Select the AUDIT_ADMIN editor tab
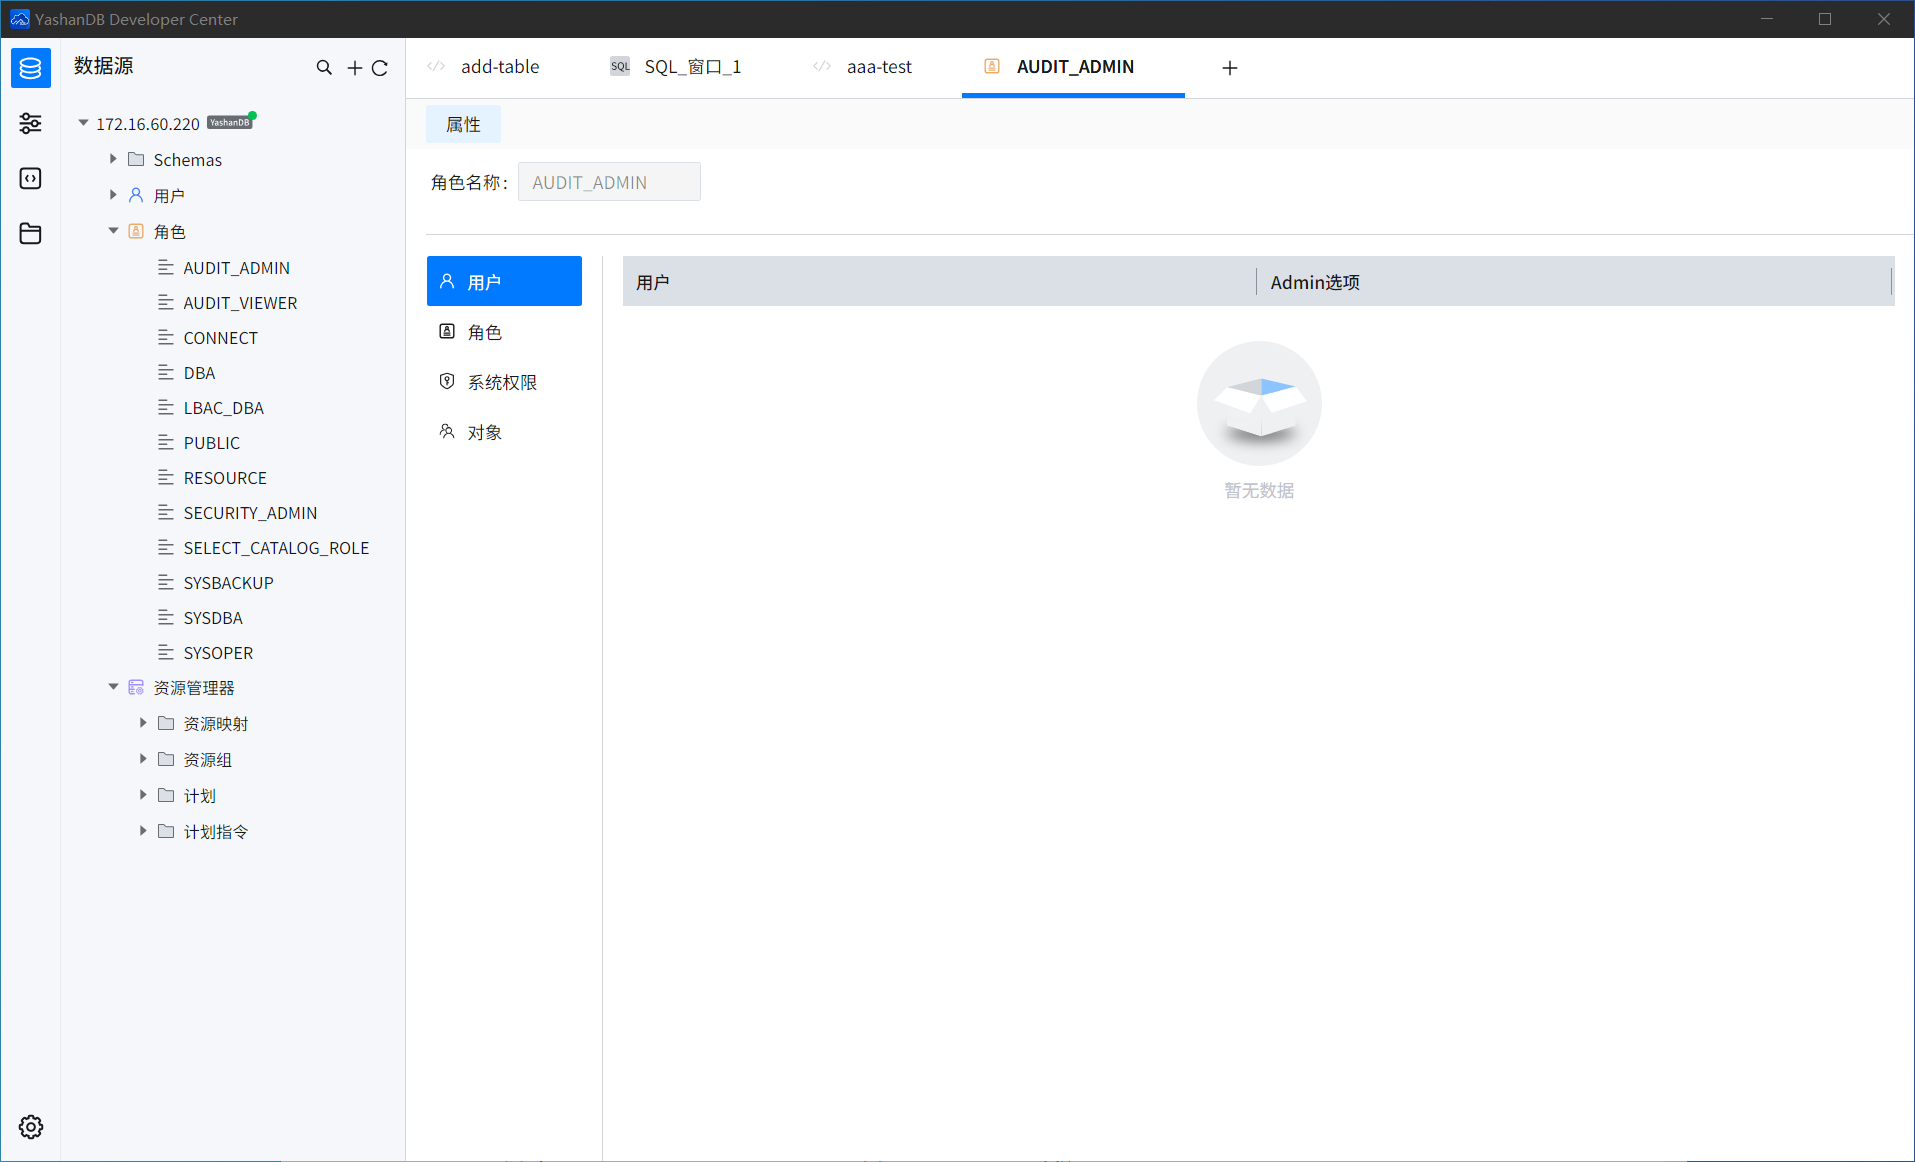The height and width of the screenshot is (1162, 1915). click(1073, 67)
